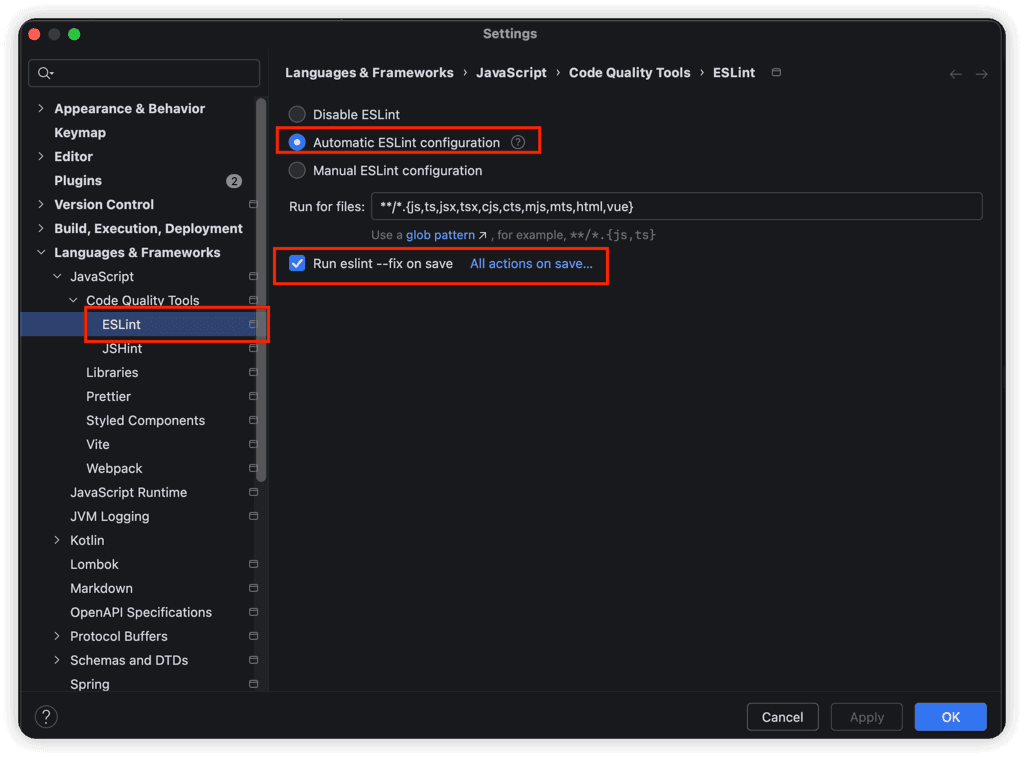1024x757 pixels.
Task: Navigate back with the left arrow
Action: pos(955,74)
